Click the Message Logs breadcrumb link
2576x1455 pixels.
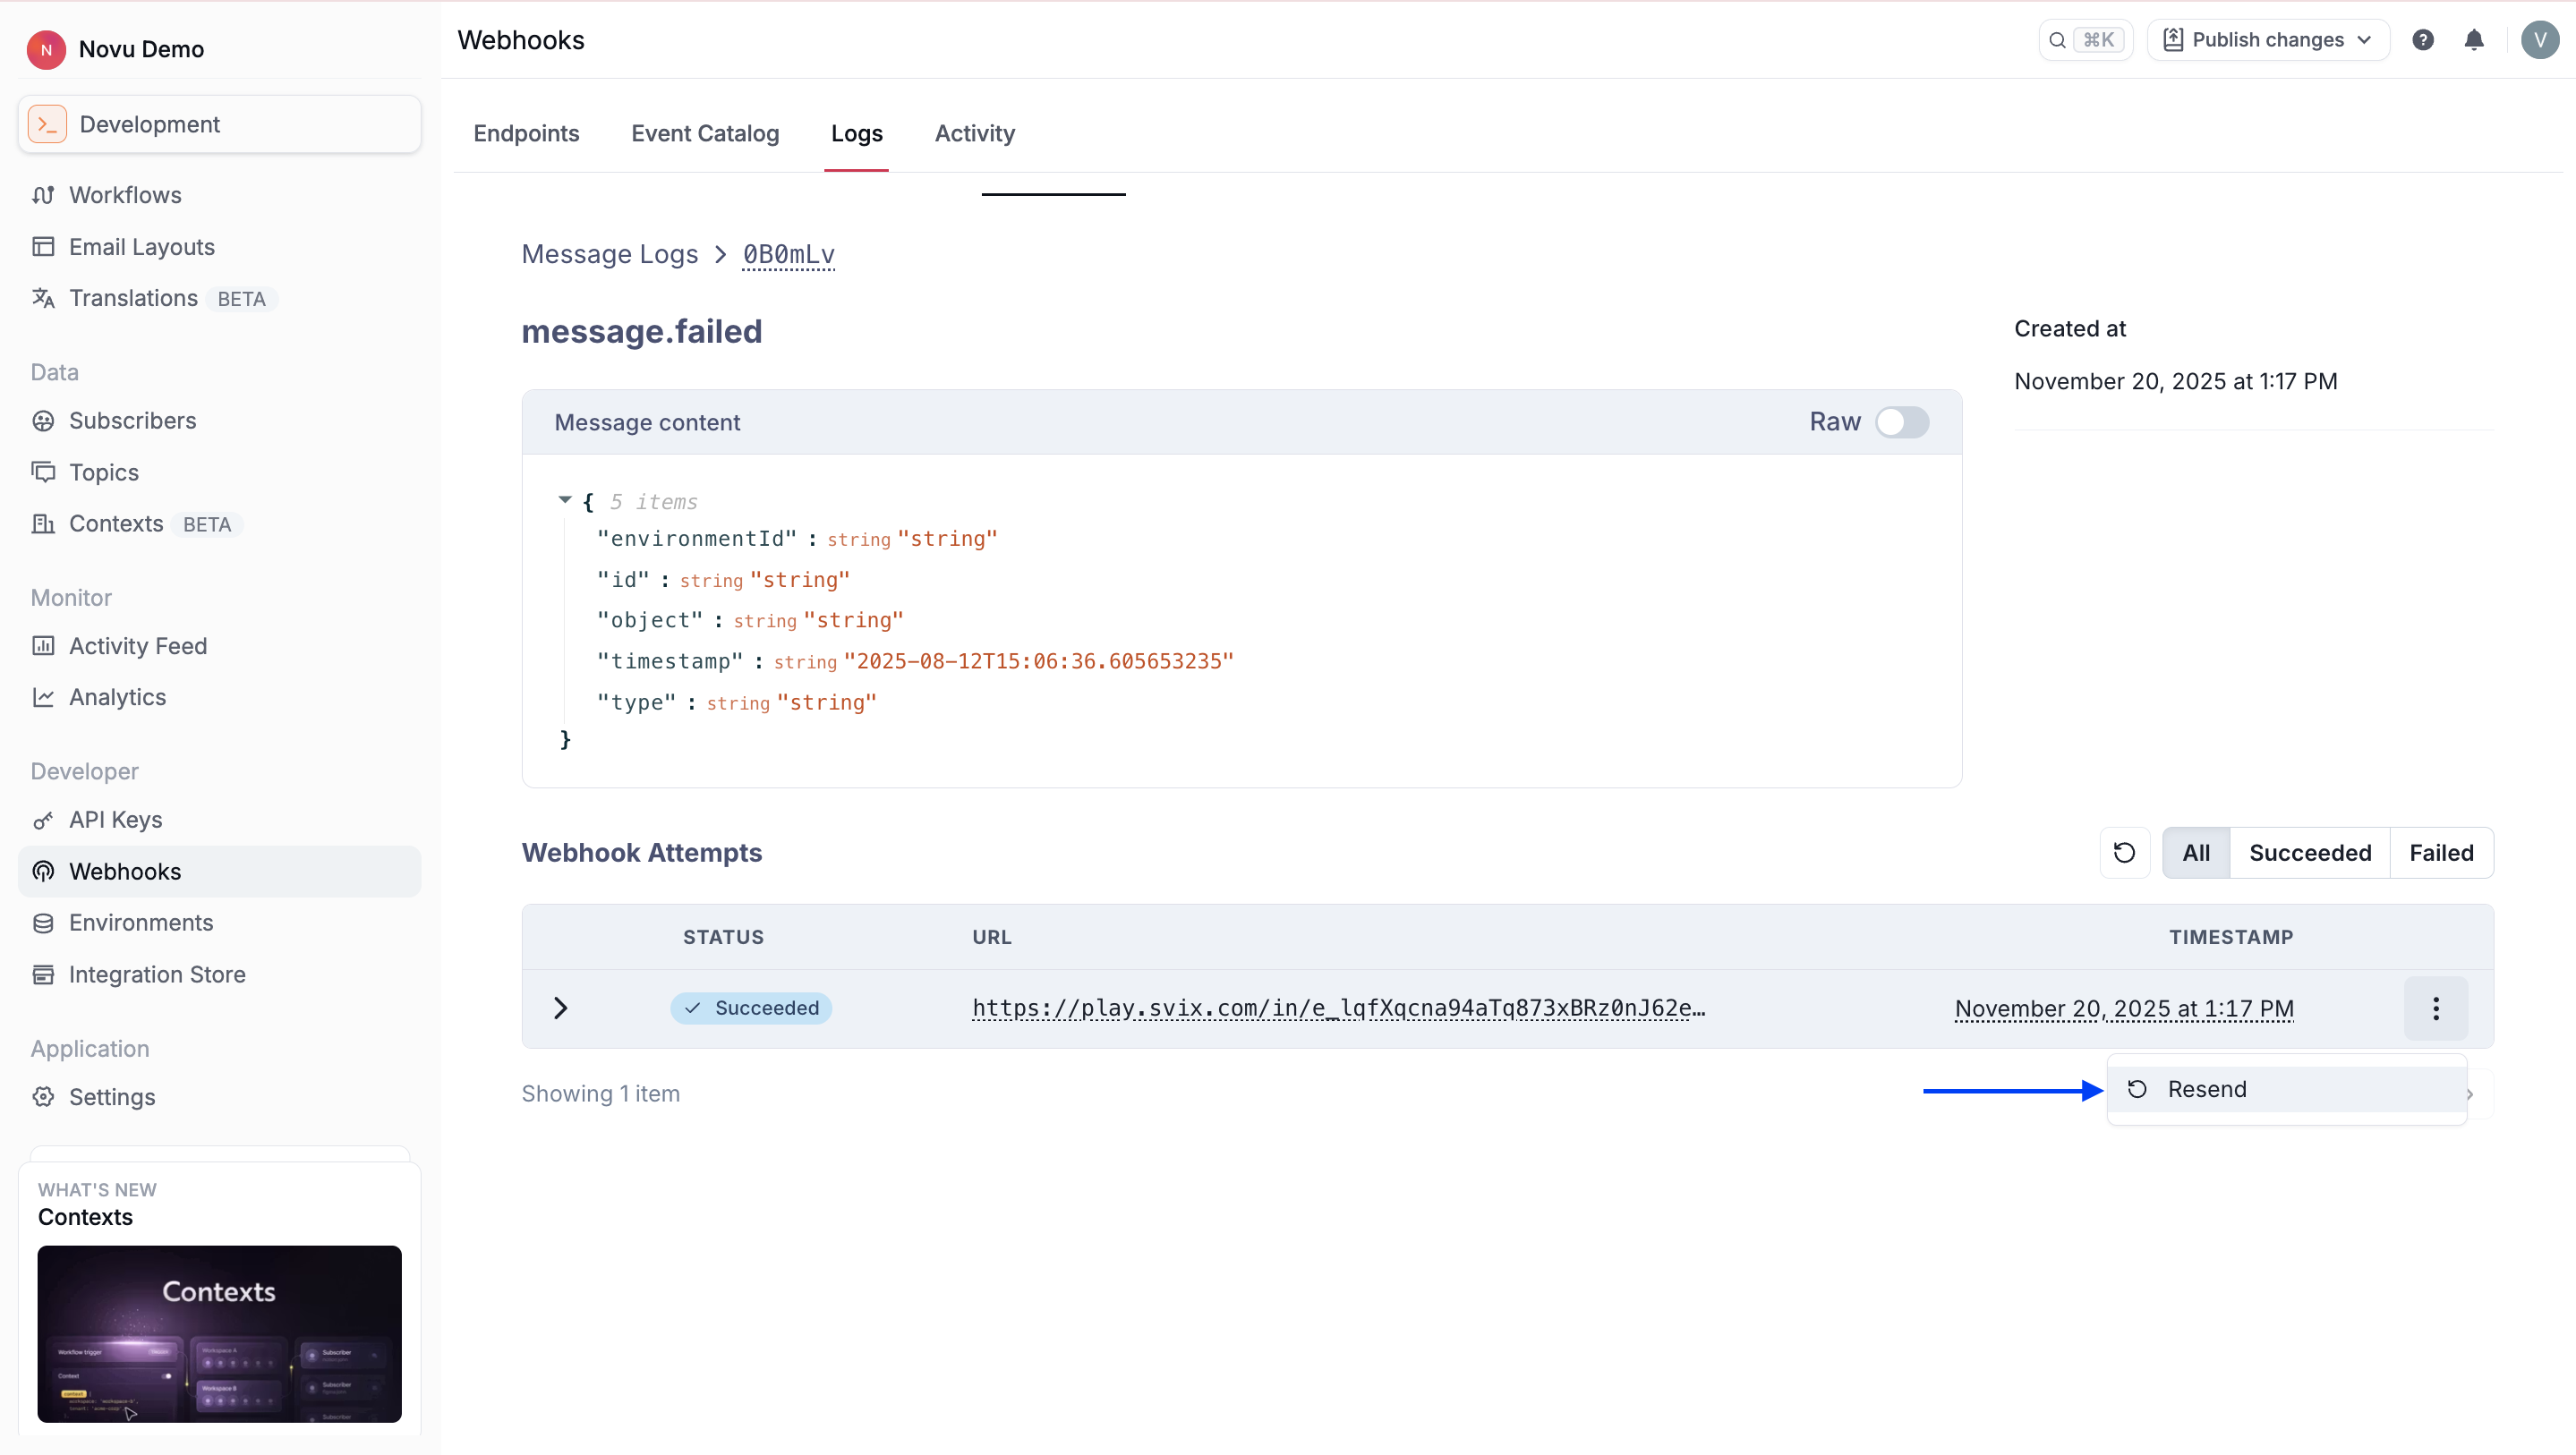pos(609,254)
